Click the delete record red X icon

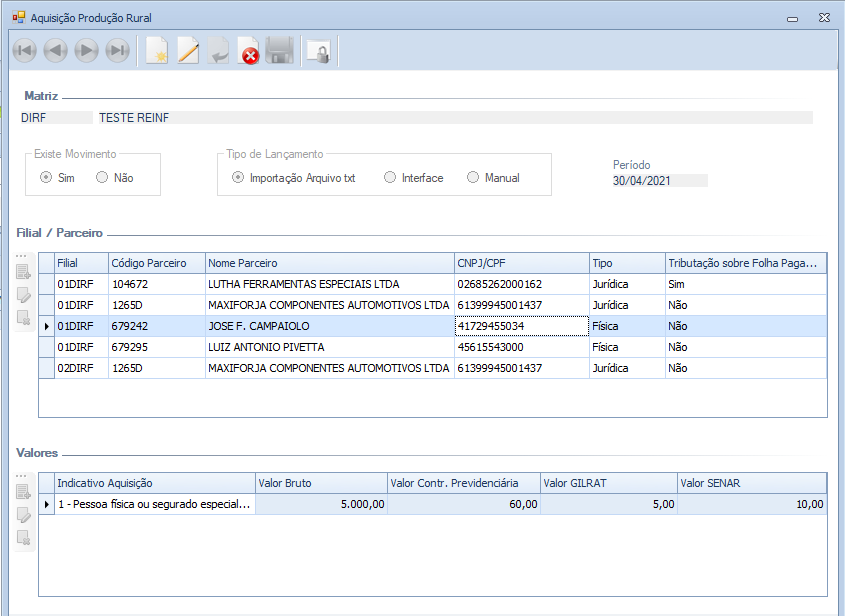249,51
